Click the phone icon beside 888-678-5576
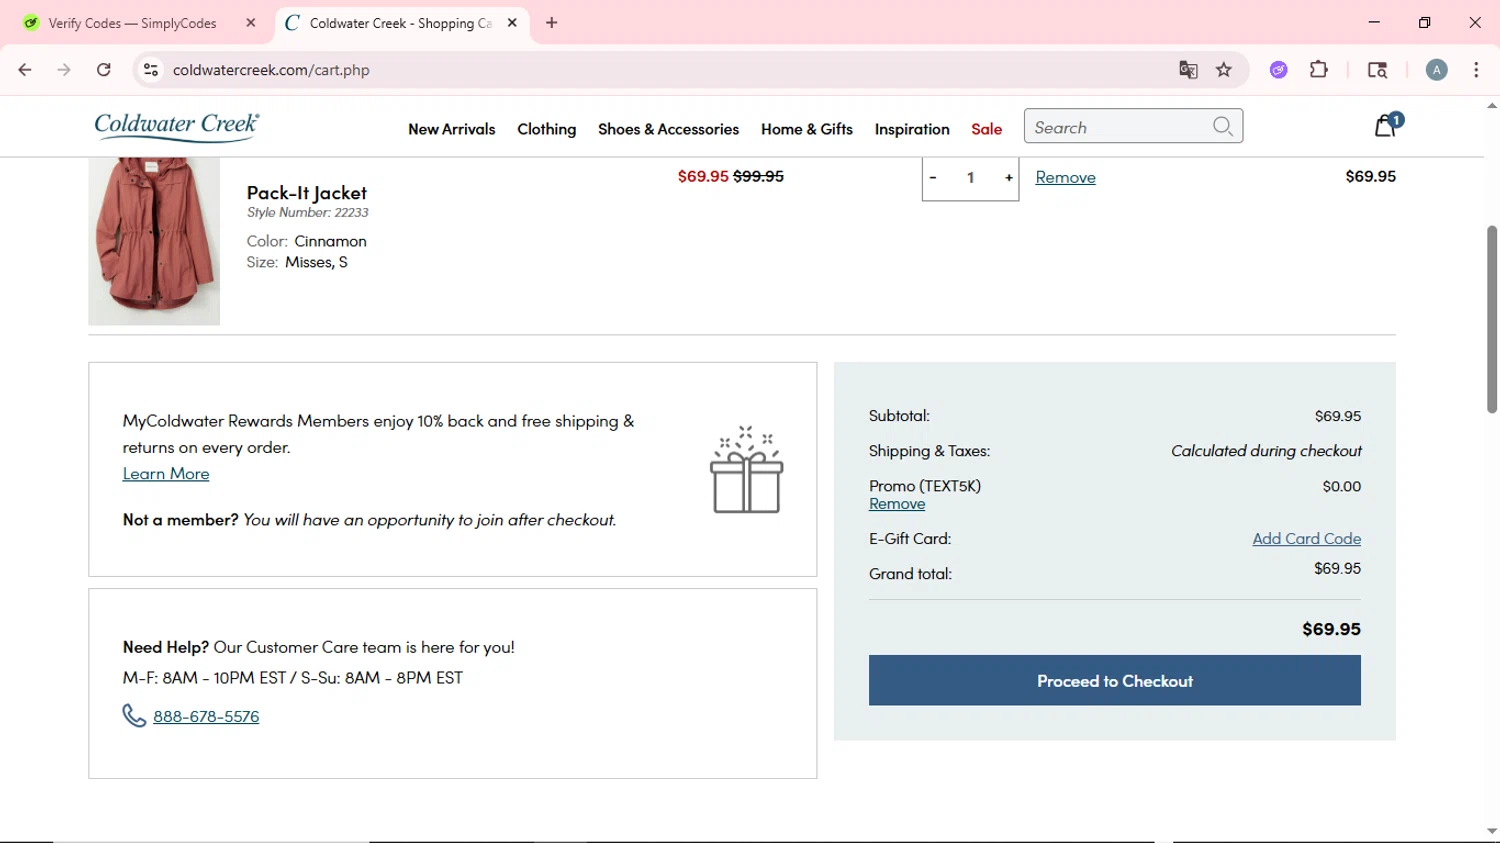 coord(134,716)
